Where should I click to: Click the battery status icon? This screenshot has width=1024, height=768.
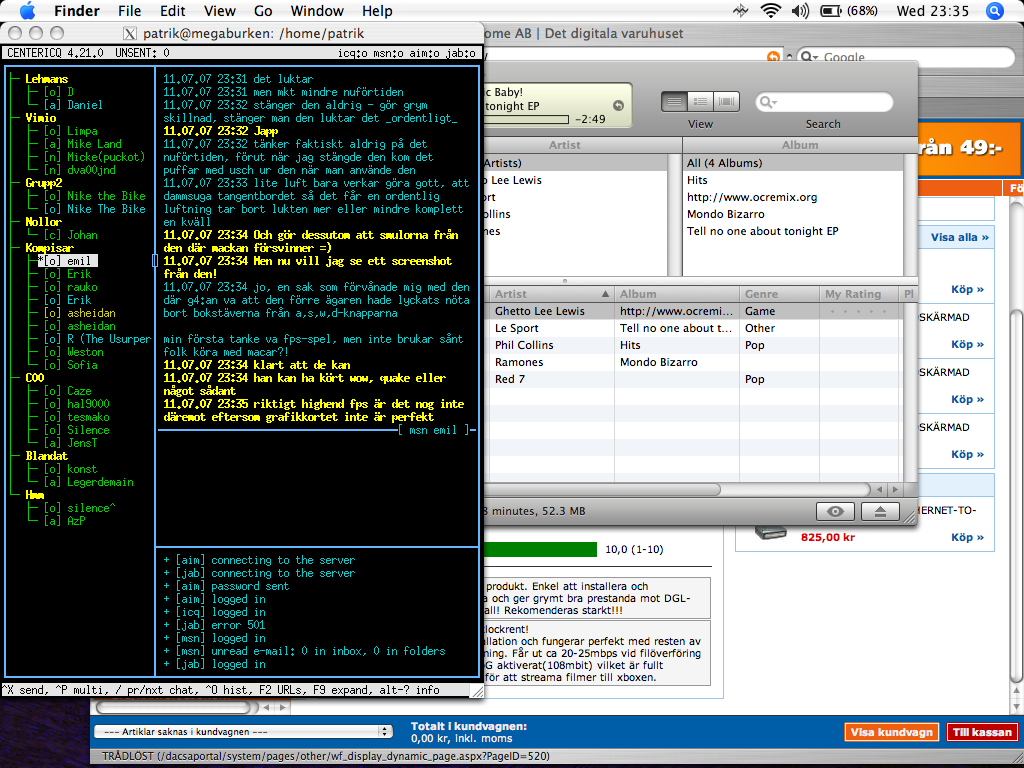[x=830, y=10]
